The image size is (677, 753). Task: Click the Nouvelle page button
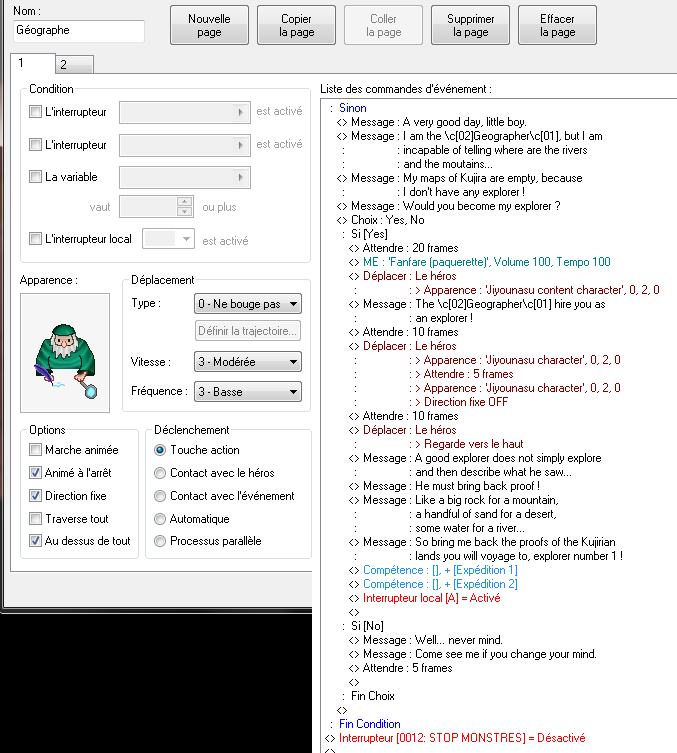point(209,25)
